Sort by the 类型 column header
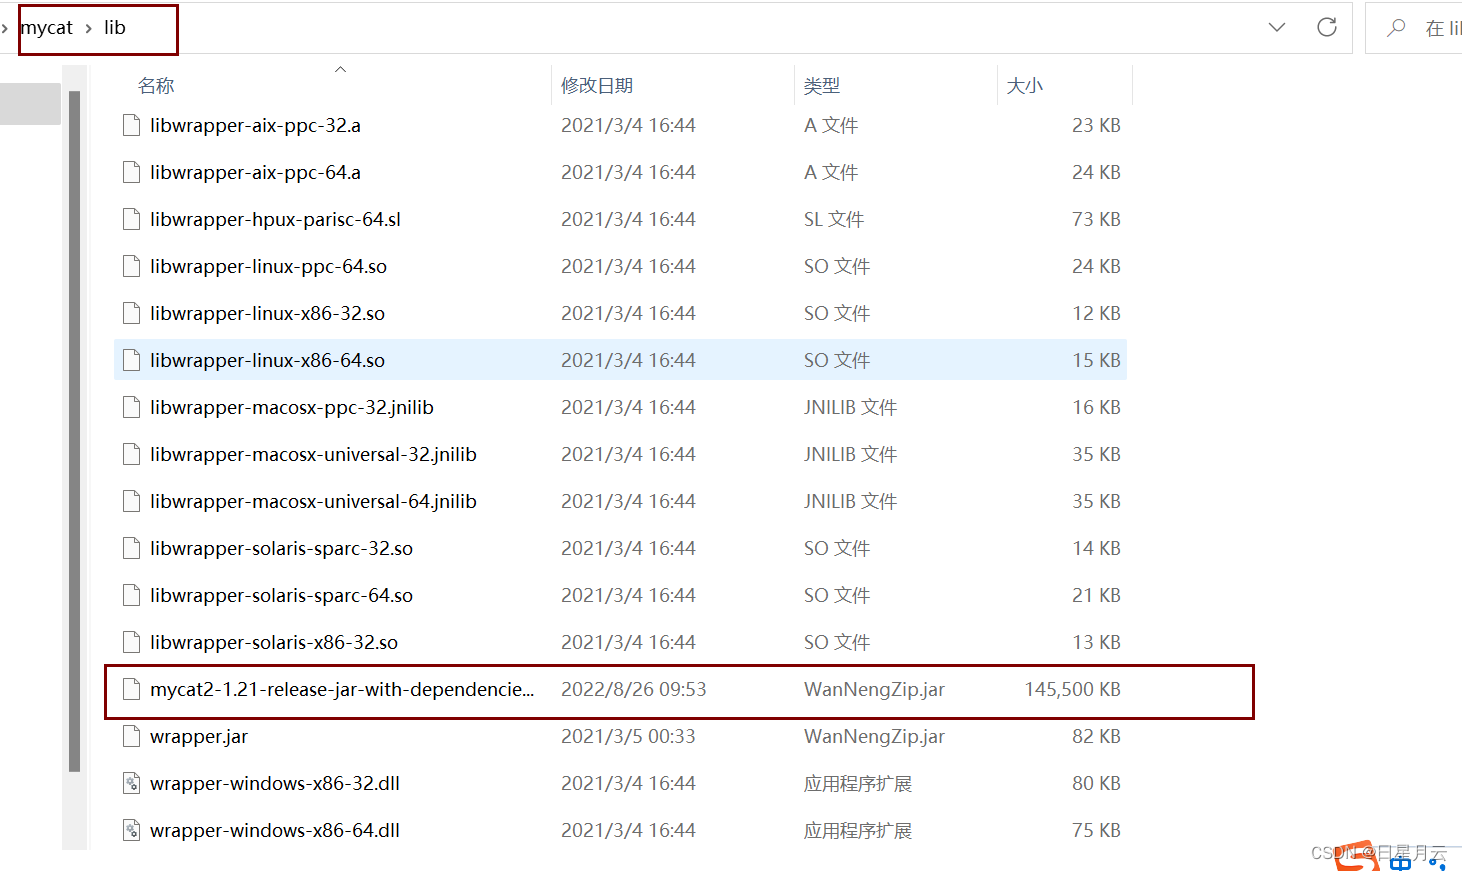Image resolution: width=1462 pixels, height=871 pixels. tap(822, 86)
